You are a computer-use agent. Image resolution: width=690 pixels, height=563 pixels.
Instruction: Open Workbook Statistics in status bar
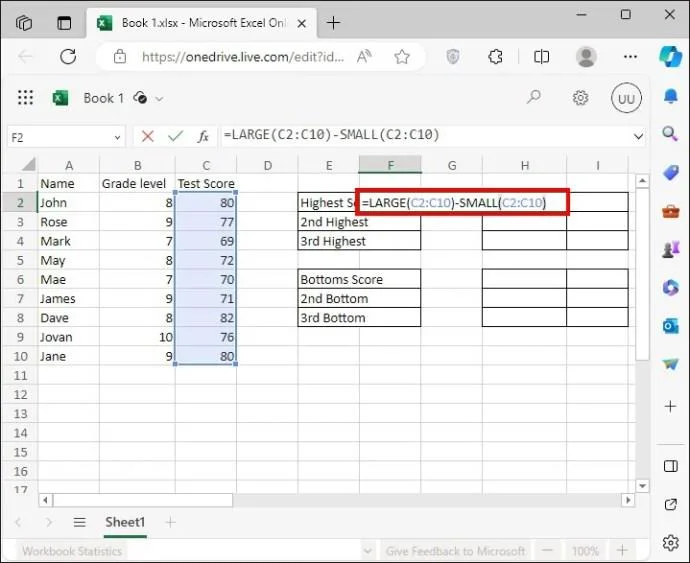pyautogui.click(x=72, y=551)
